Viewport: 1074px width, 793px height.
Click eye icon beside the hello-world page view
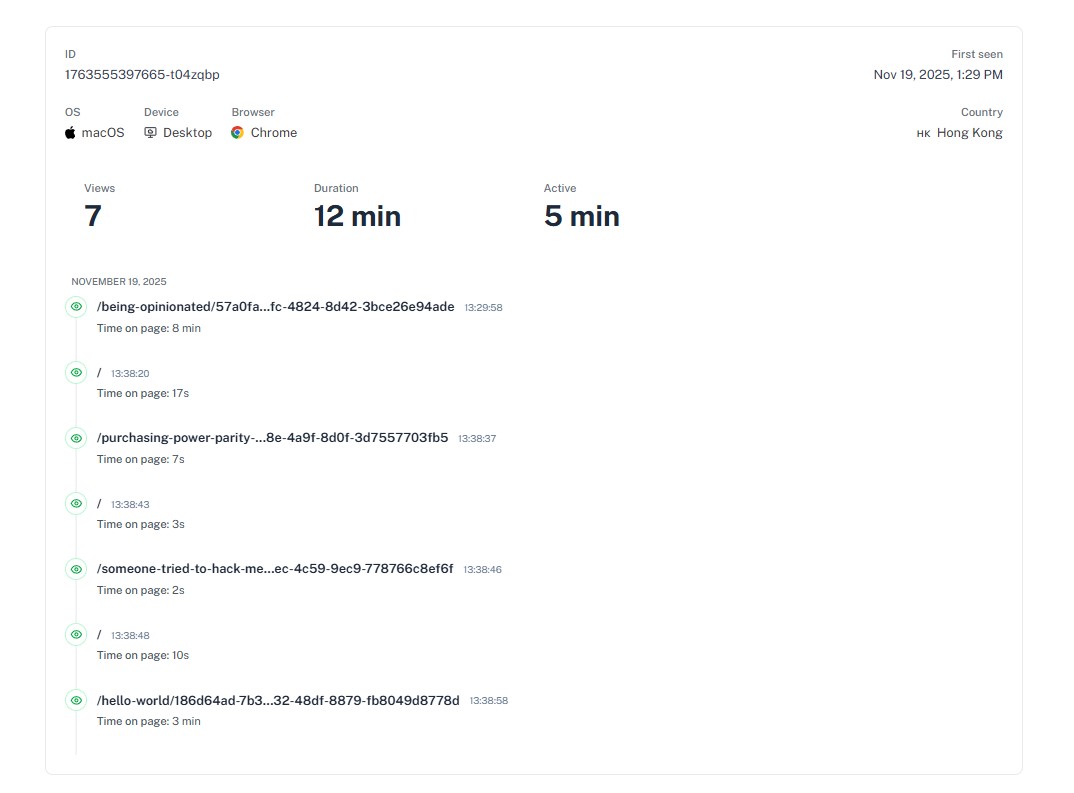tap(76, 700)
